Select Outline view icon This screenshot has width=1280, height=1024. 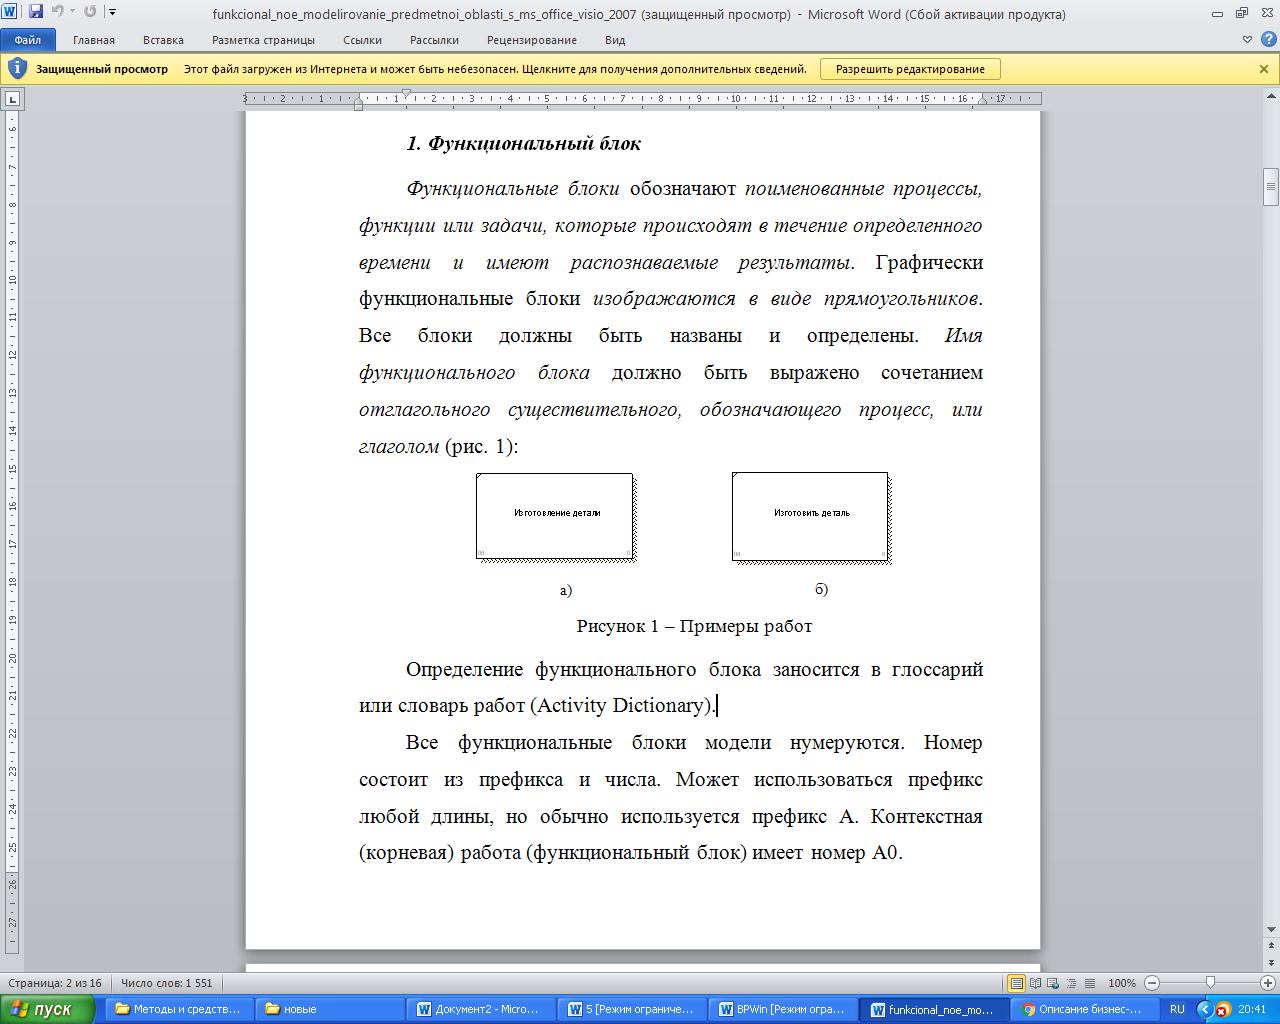(x=1072, y=983)
